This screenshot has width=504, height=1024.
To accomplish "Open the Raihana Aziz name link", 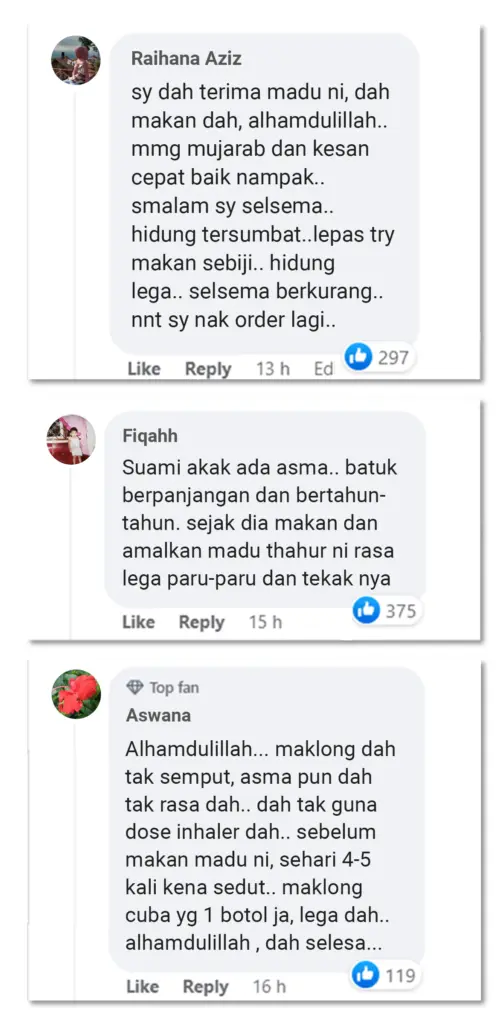I will 186,58.
